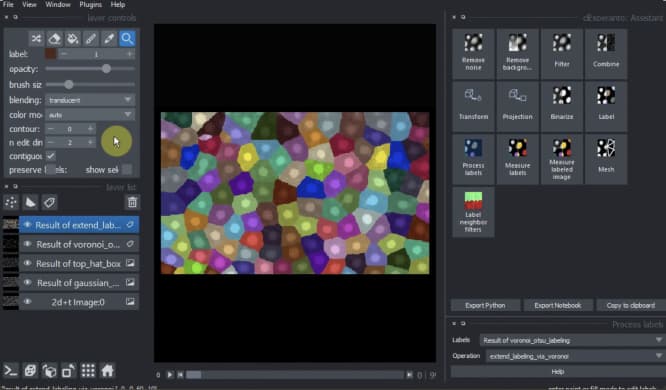Select the fill bucket tool

pyautogui.click(x=73, y=39)
